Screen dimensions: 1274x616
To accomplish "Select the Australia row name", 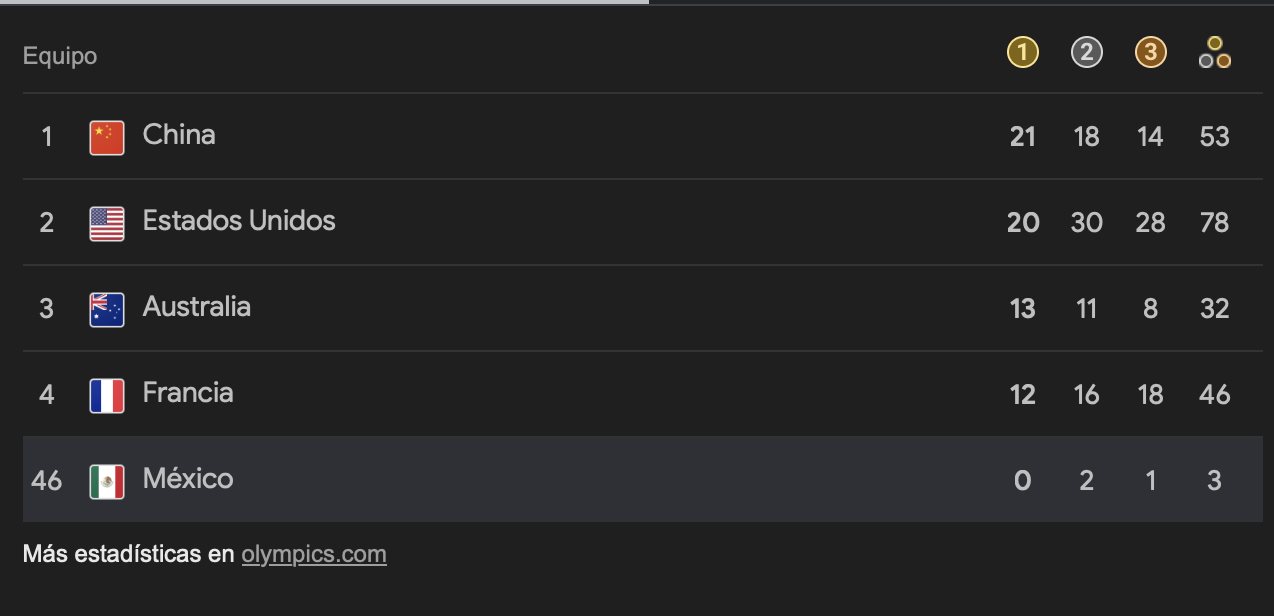I will point(197,307).
